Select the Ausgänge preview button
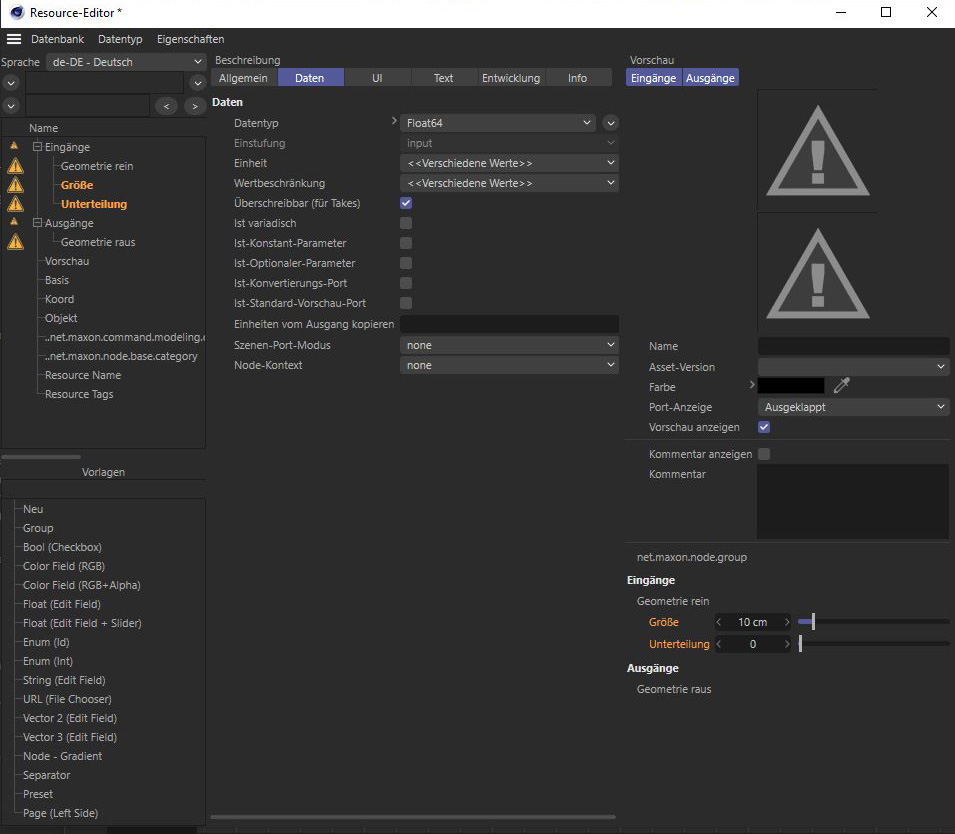Screen dimensions: 955x834 pos(710,78)
